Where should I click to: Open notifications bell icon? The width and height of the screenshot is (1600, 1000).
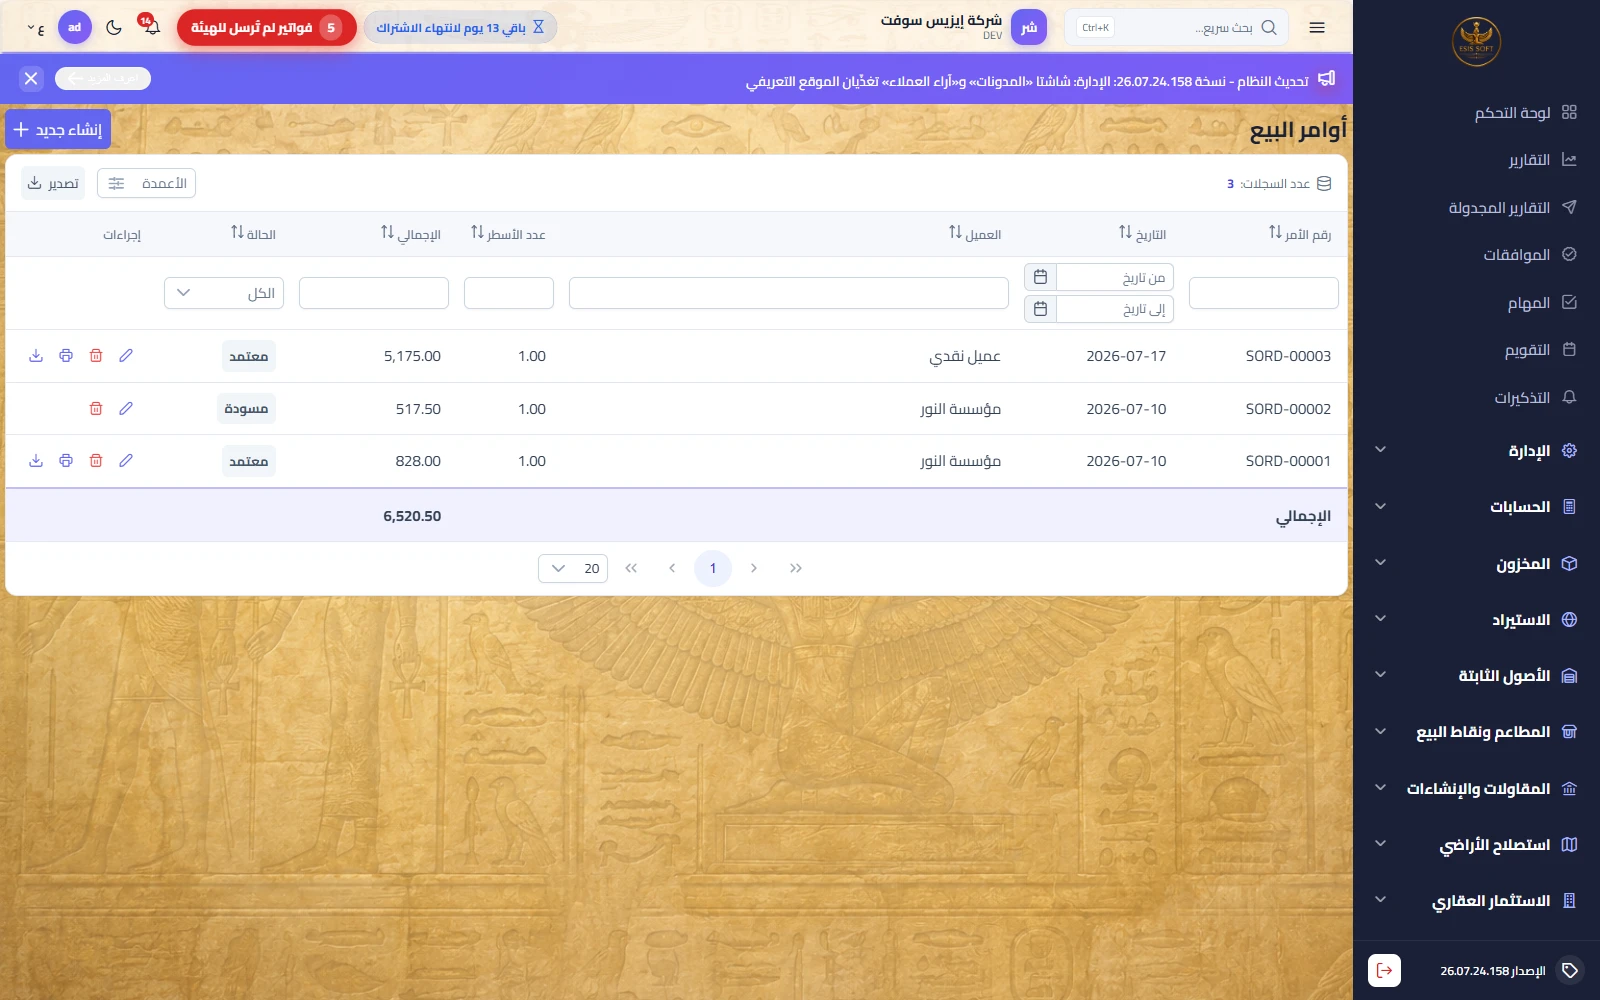point(151,27)
